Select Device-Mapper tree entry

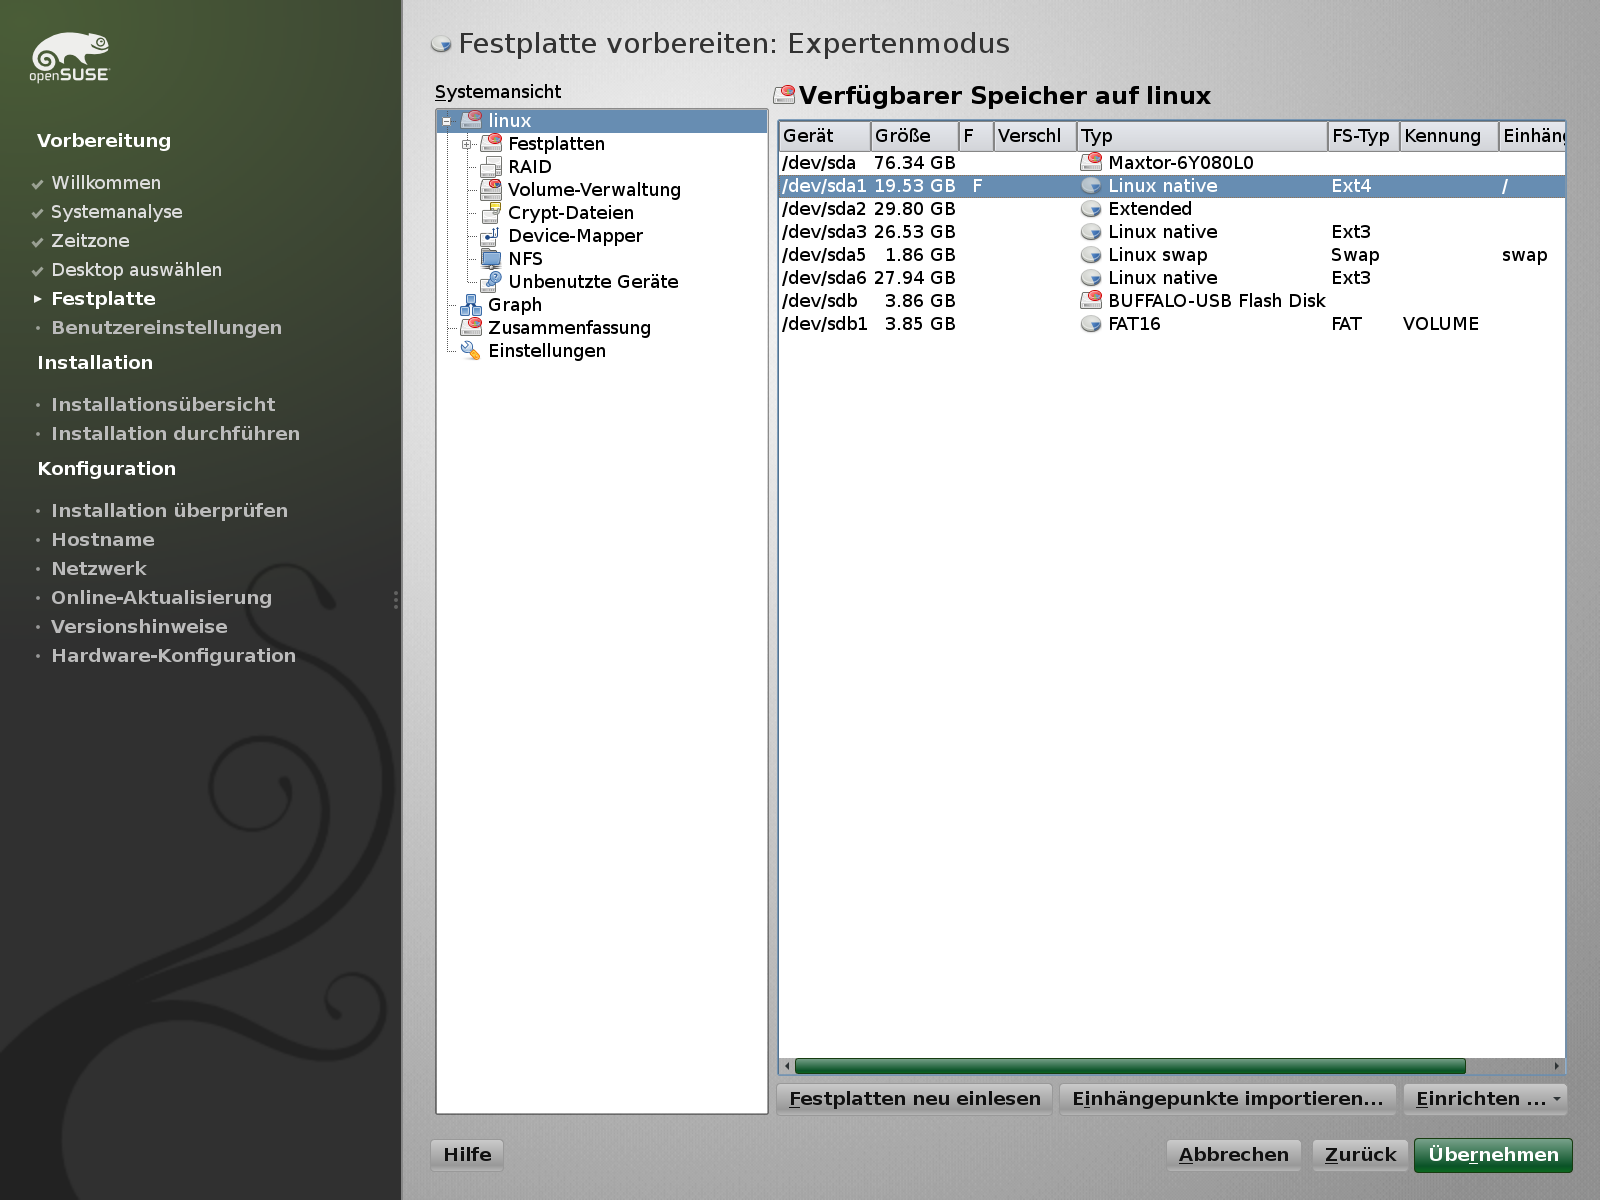pos(575,235)
